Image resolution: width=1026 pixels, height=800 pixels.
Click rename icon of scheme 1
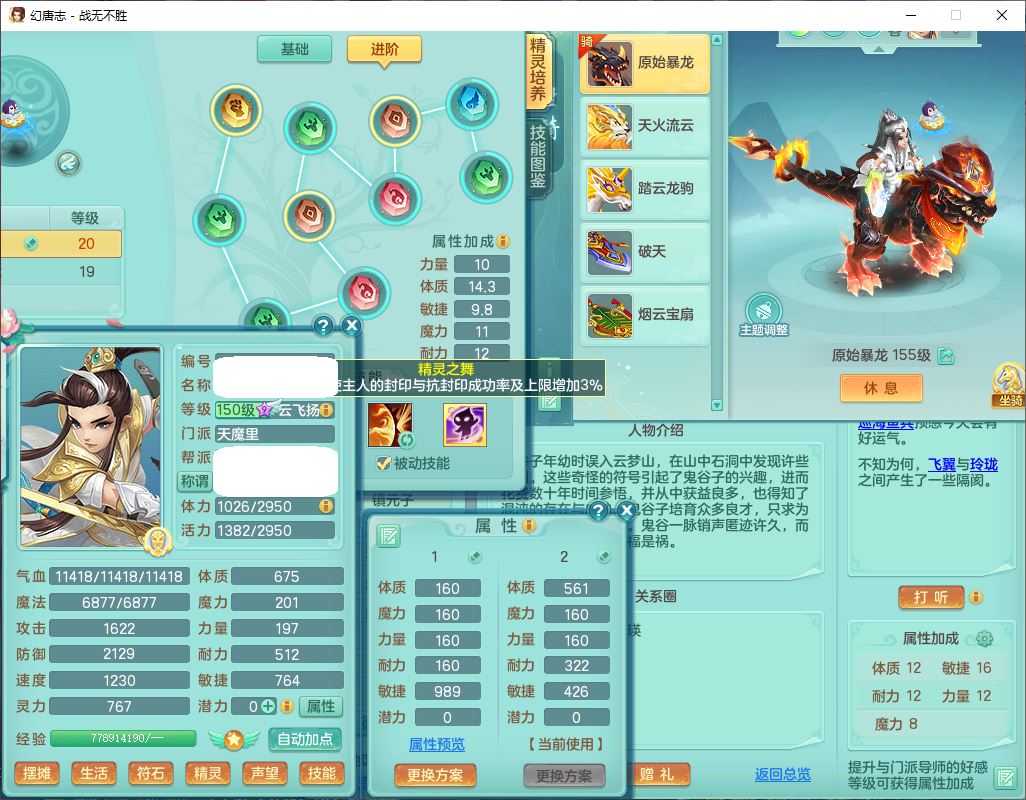[x=475, y=557]
